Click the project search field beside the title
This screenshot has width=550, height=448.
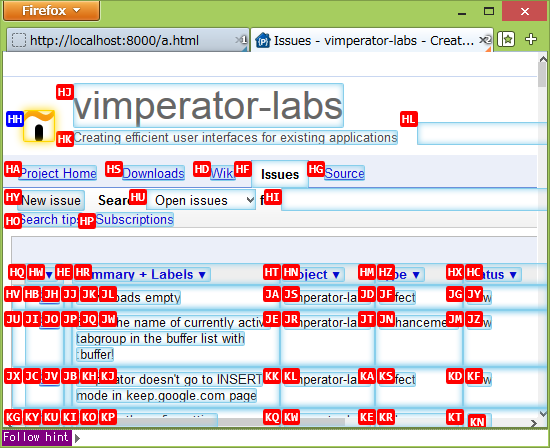482,134
